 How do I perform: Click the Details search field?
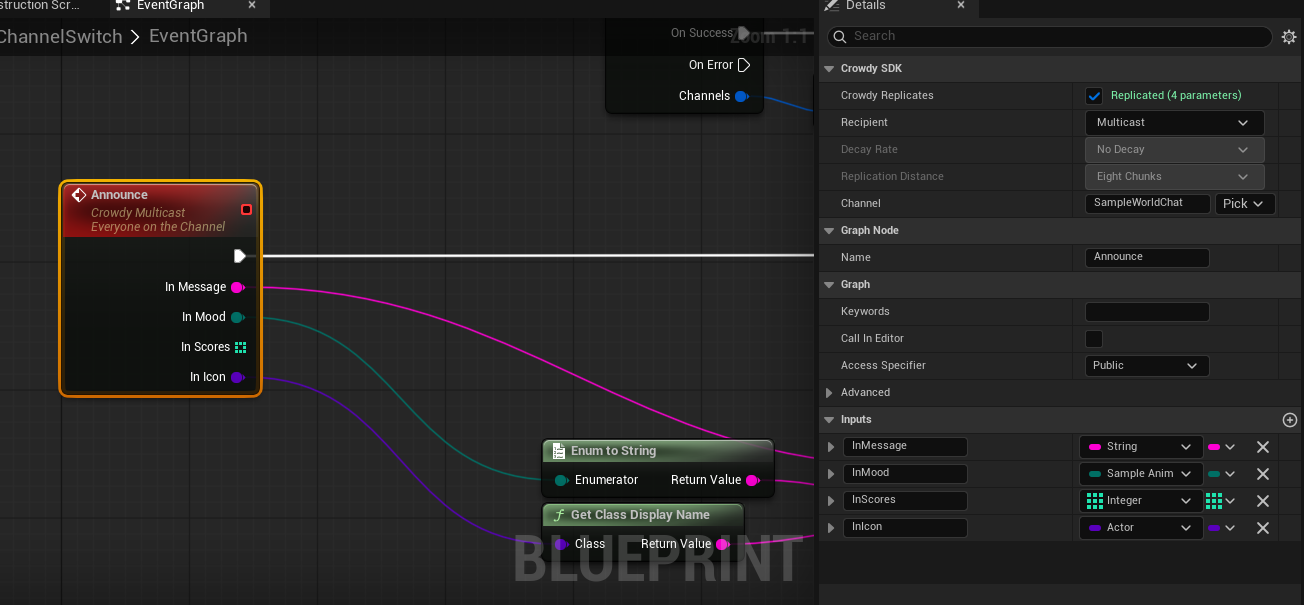click(1051, 36)
